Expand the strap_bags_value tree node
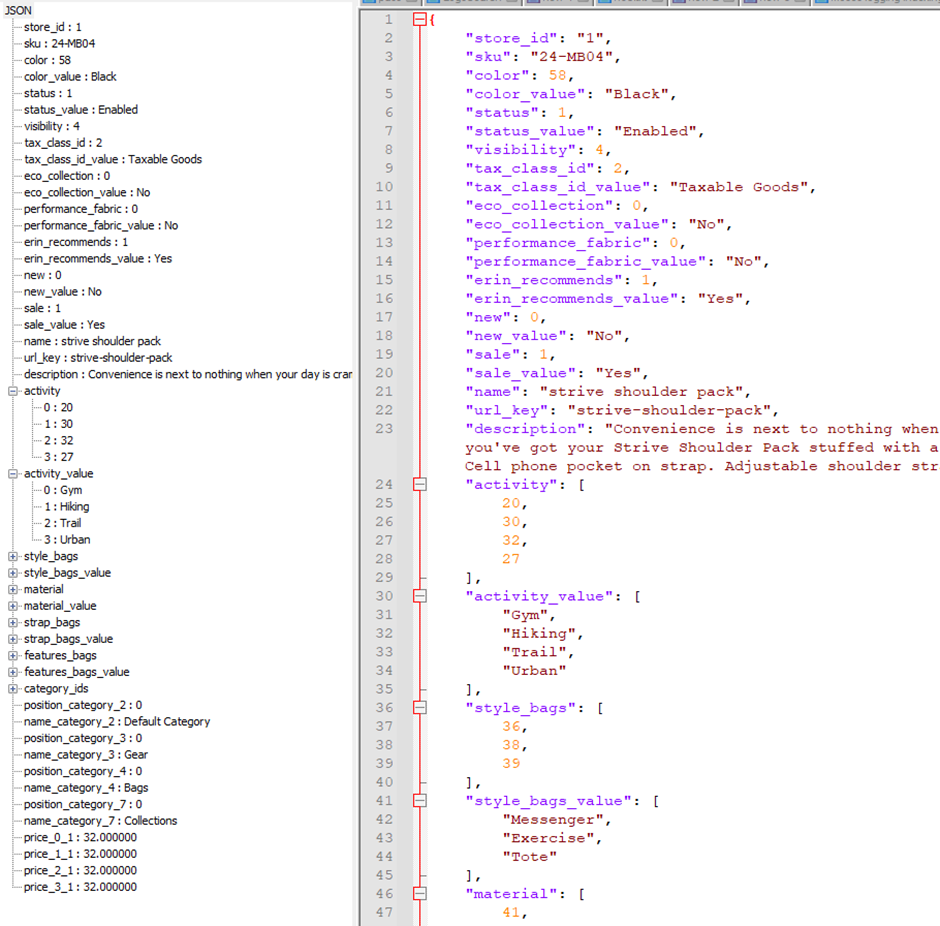 13,639
